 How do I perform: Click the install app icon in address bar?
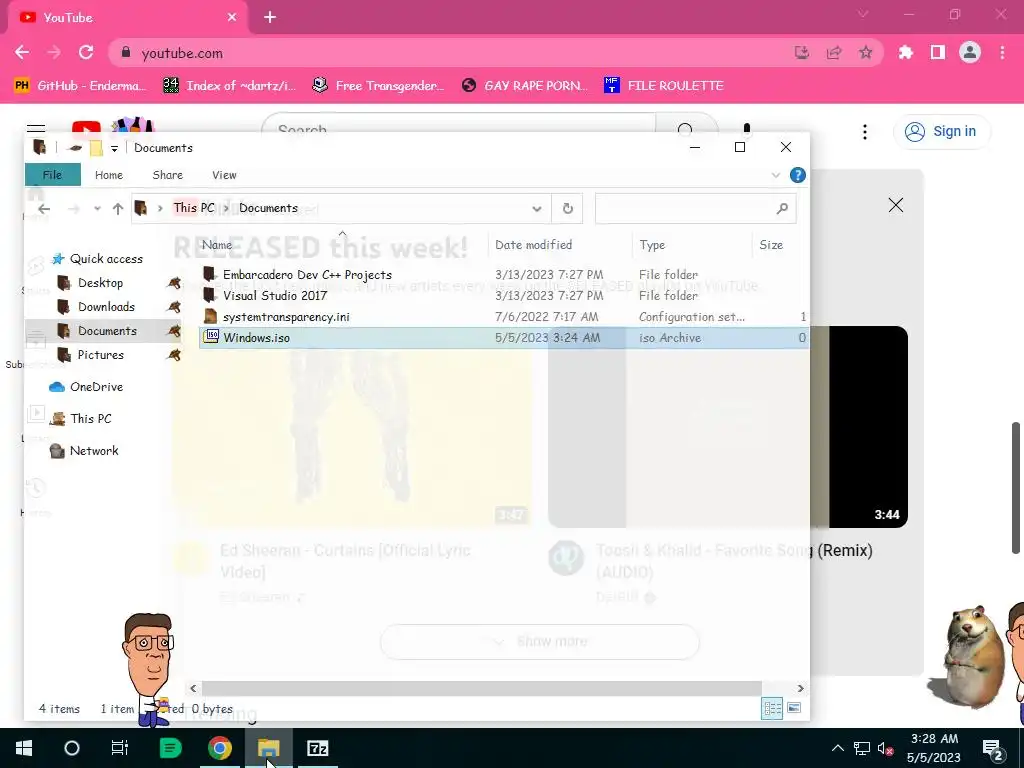click(802, 52)
